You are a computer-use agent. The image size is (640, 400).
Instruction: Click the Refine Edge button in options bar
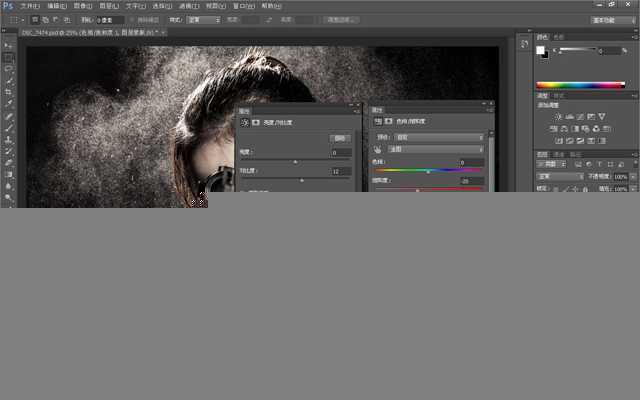pos(341,20)
